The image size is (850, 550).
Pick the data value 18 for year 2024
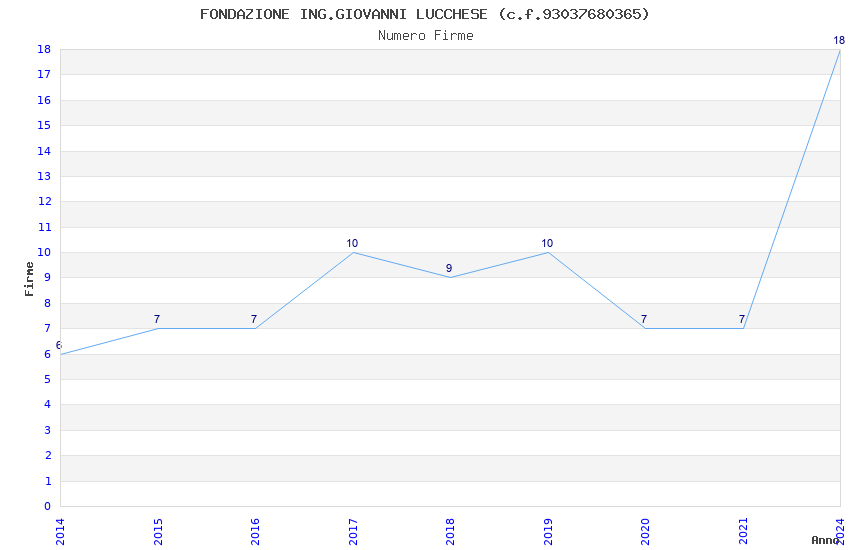click(x=839, y=40)
